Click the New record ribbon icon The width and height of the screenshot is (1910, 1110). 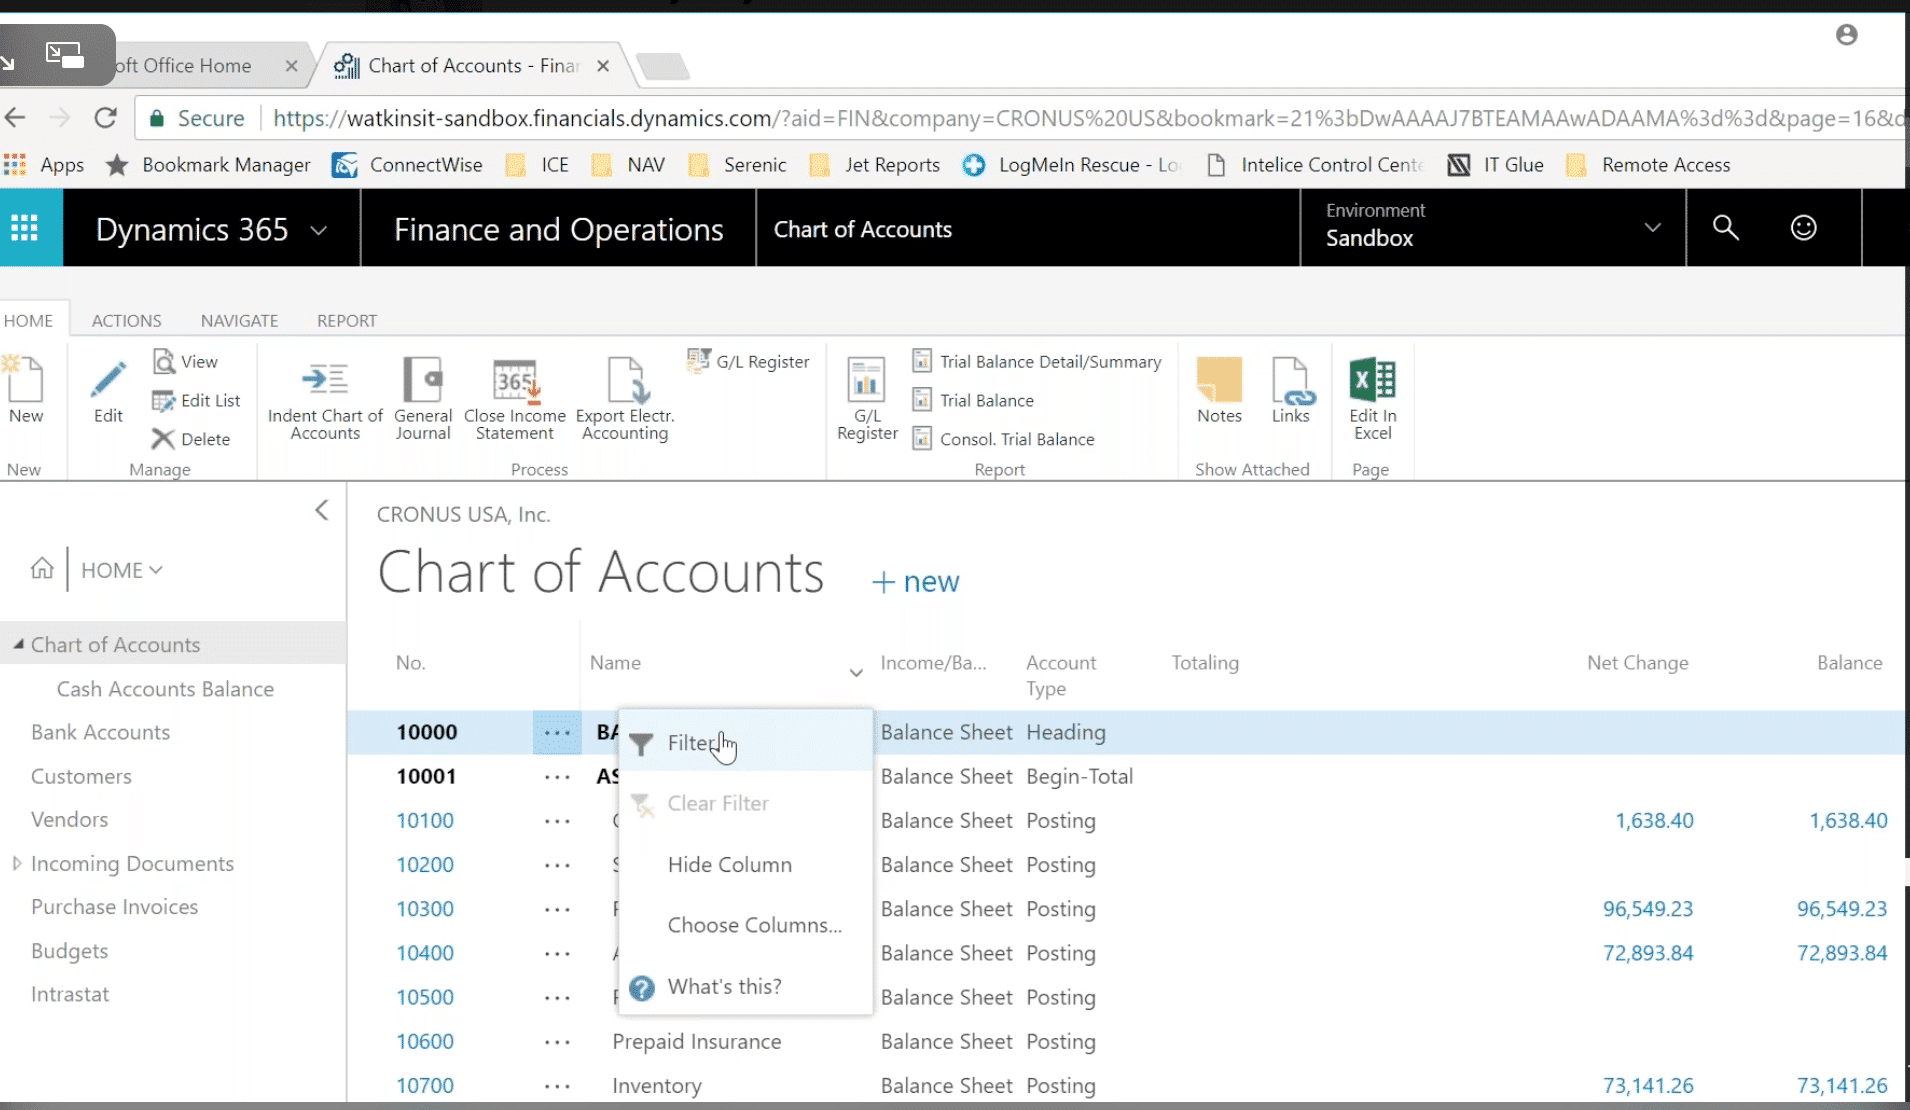(x=25, y=390)
